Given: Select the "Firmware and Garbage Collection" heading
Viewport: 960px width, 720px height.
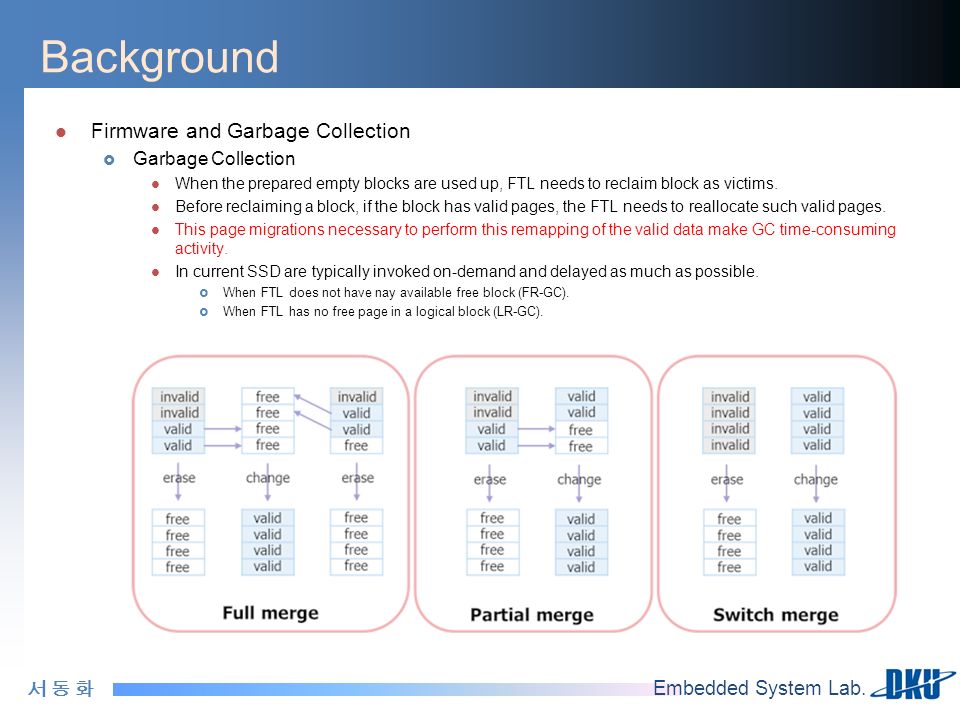Looking at the screenshot, I should tap(250, 131).
